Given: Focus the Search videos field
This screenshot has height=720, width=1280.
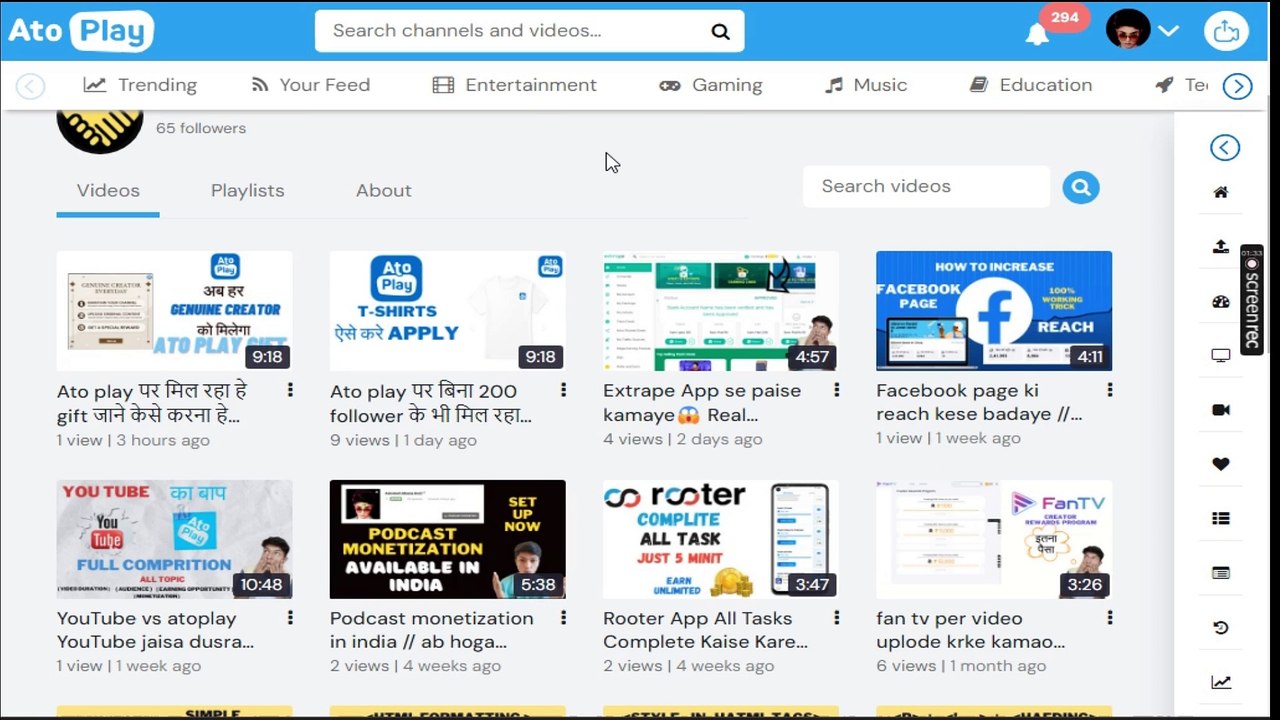Looking at the screenshot, I should coord(926,187).
